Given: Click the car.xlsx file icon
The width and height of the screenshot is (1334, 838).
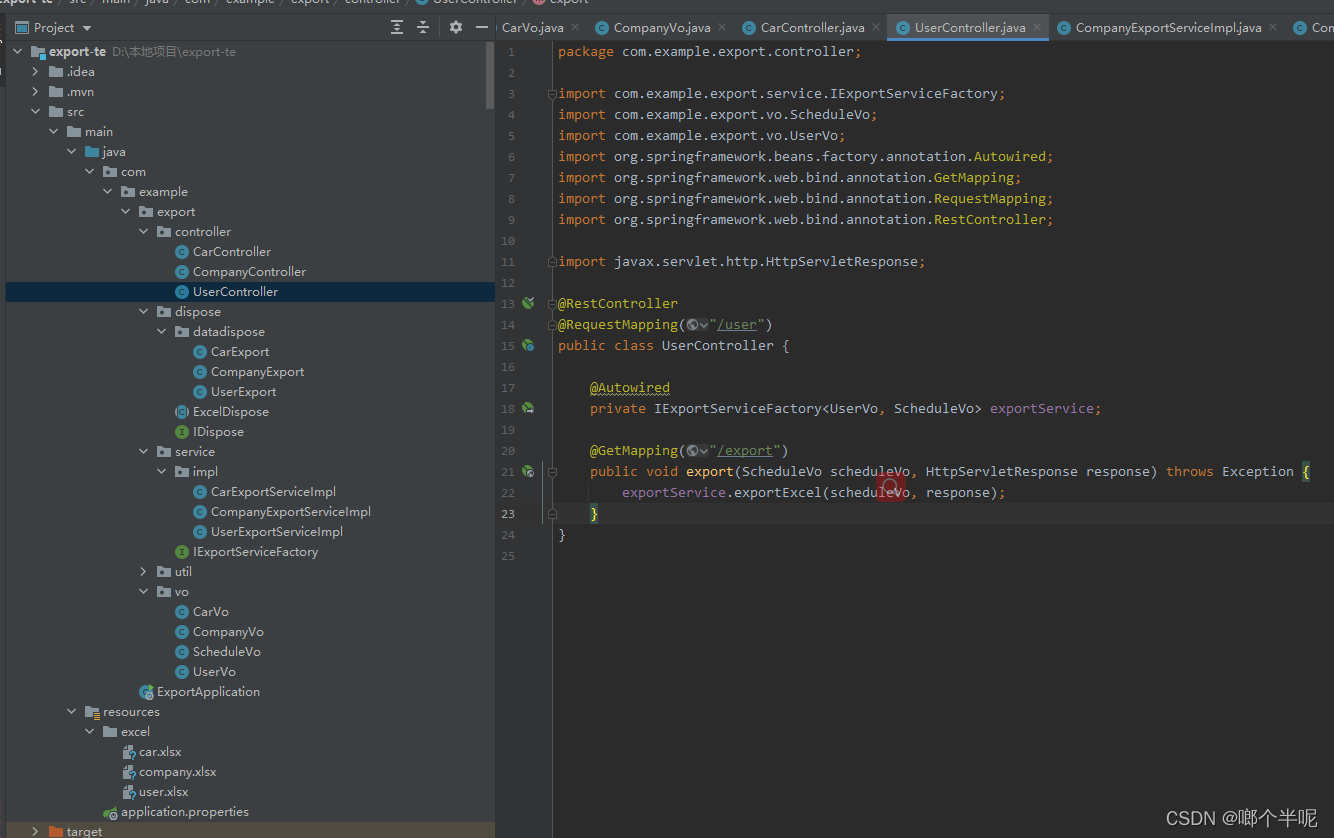Looking at the screenshot, I should click(129, 752).
